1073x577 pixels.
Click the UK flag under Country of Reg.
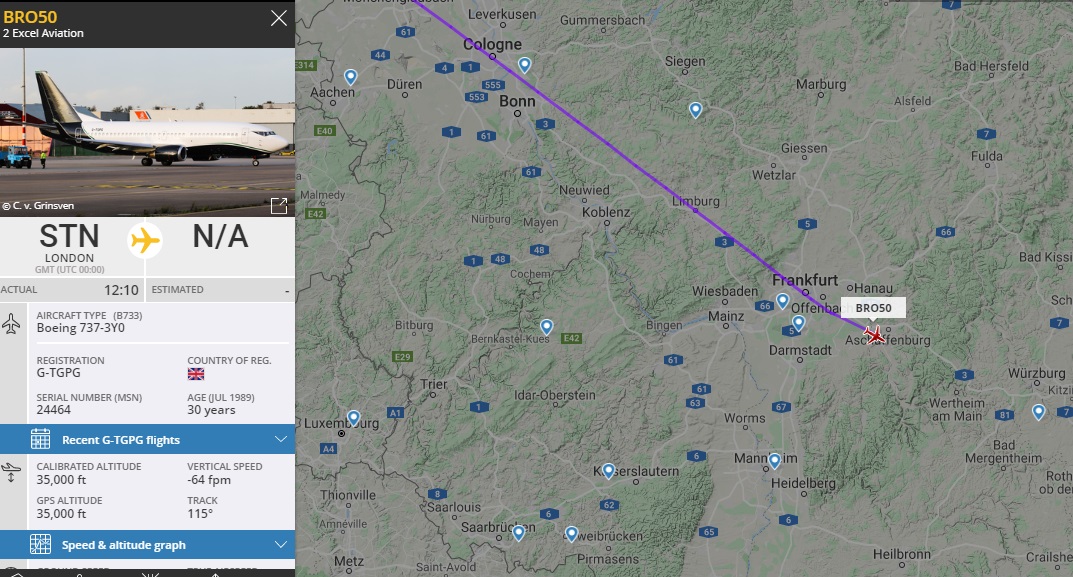point(196,374)
